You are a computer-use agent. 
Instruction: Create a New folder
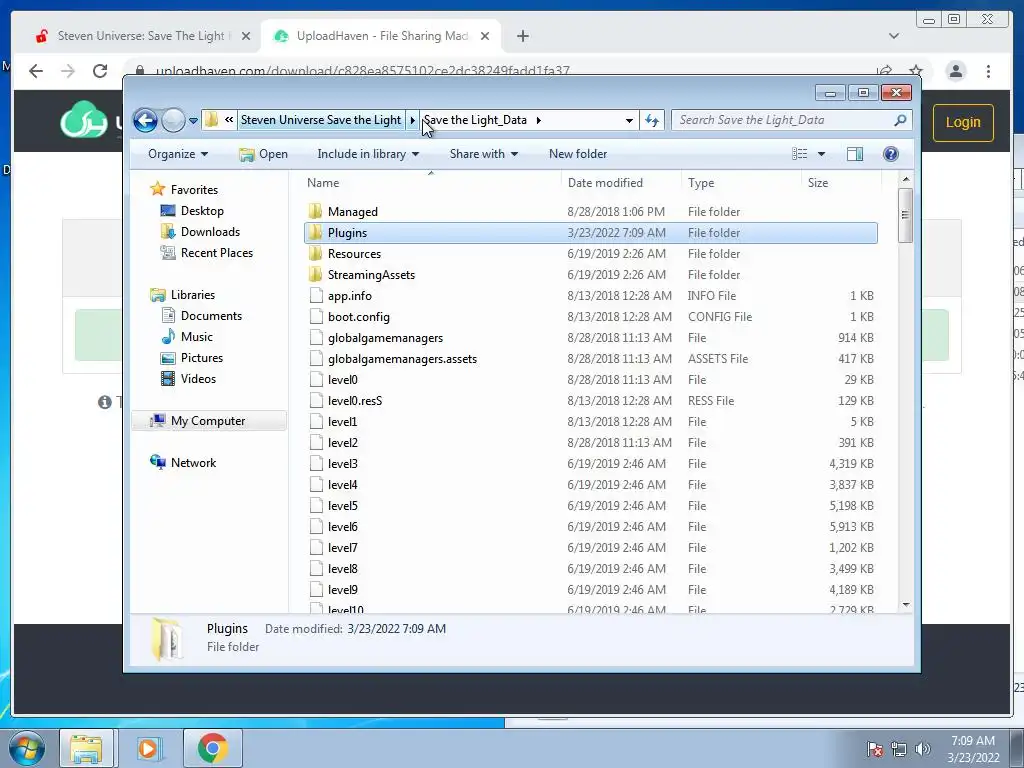click(578, 154)
